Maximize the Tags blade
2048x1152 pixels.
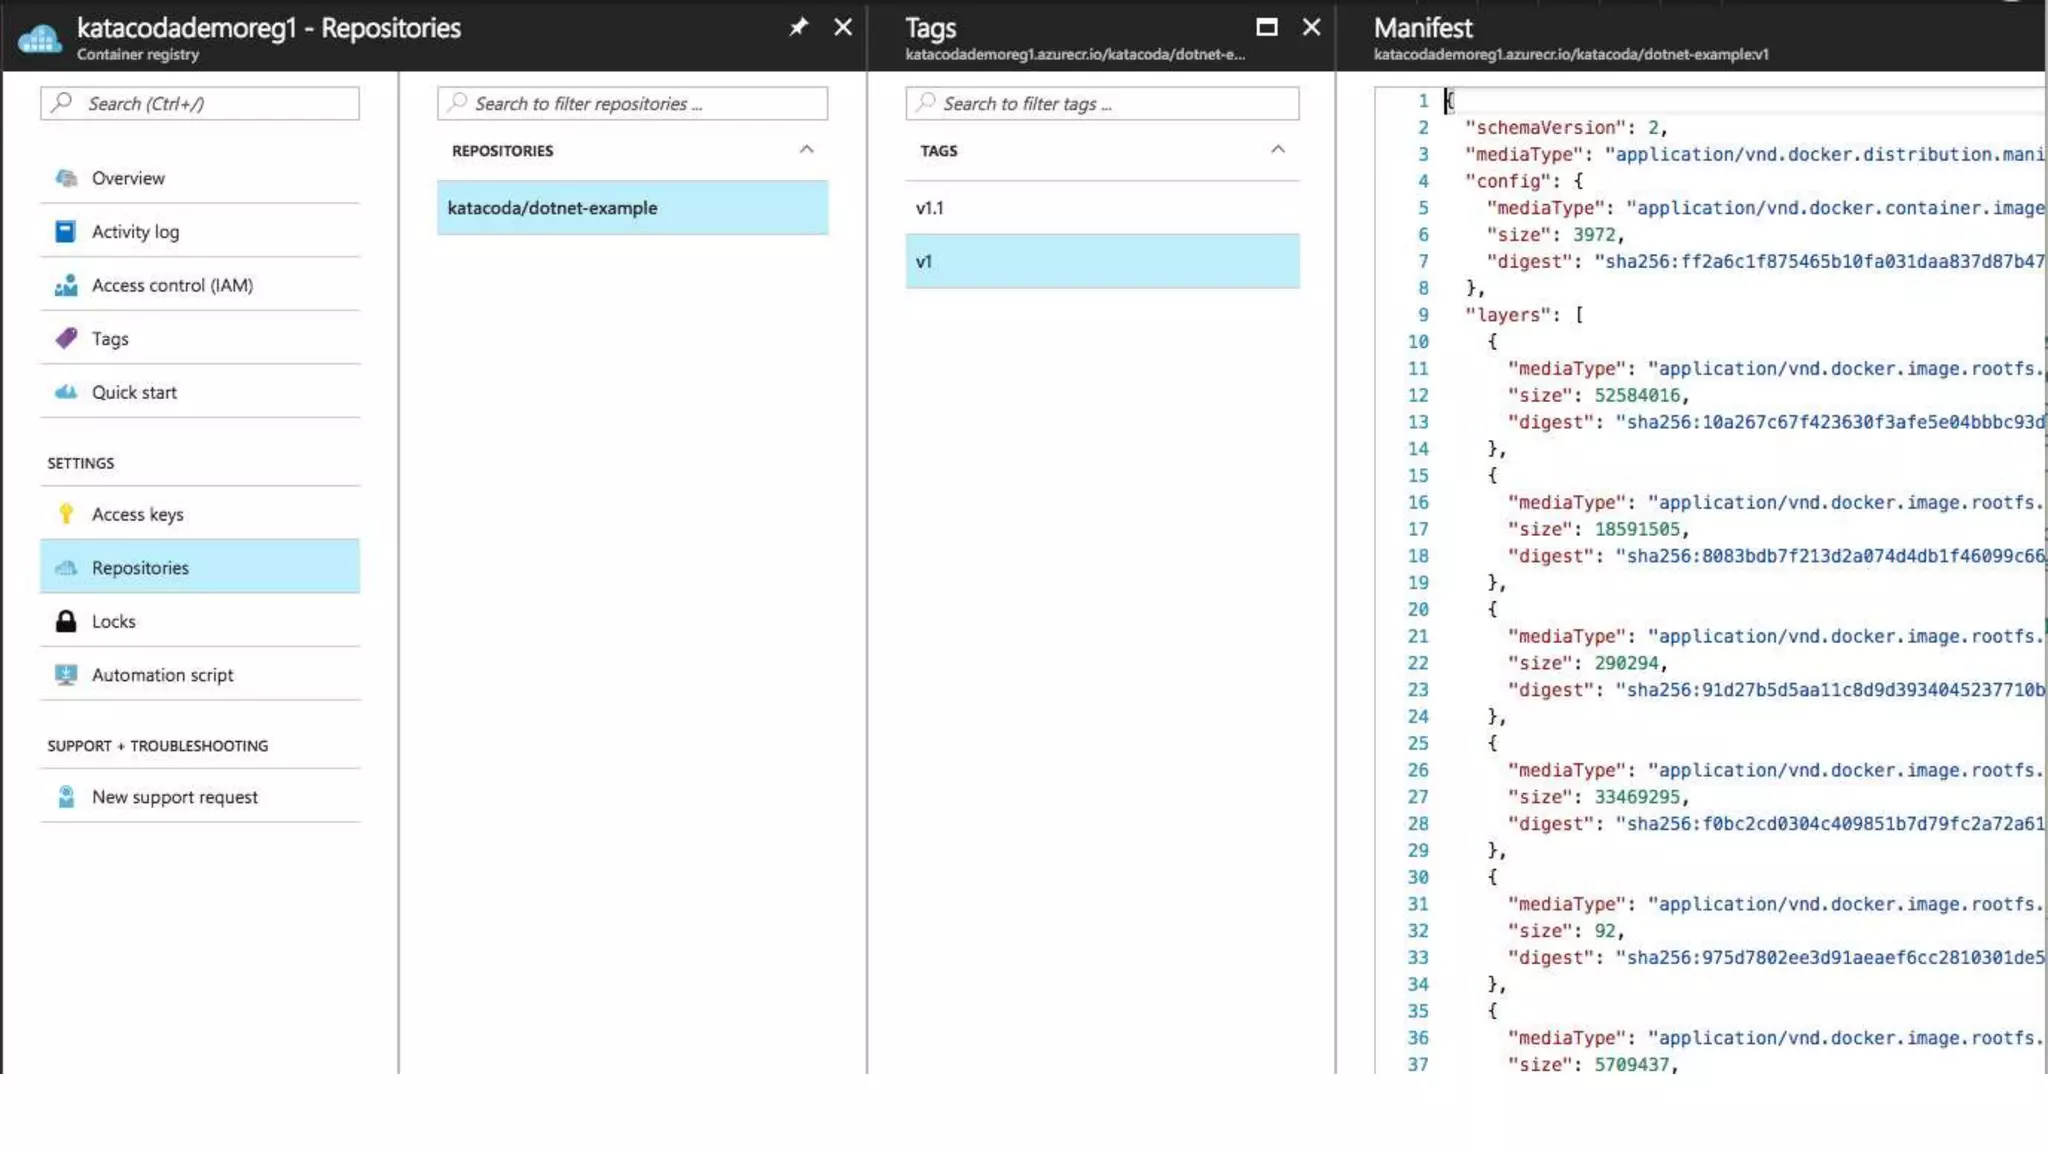[x=1266, y=27]
